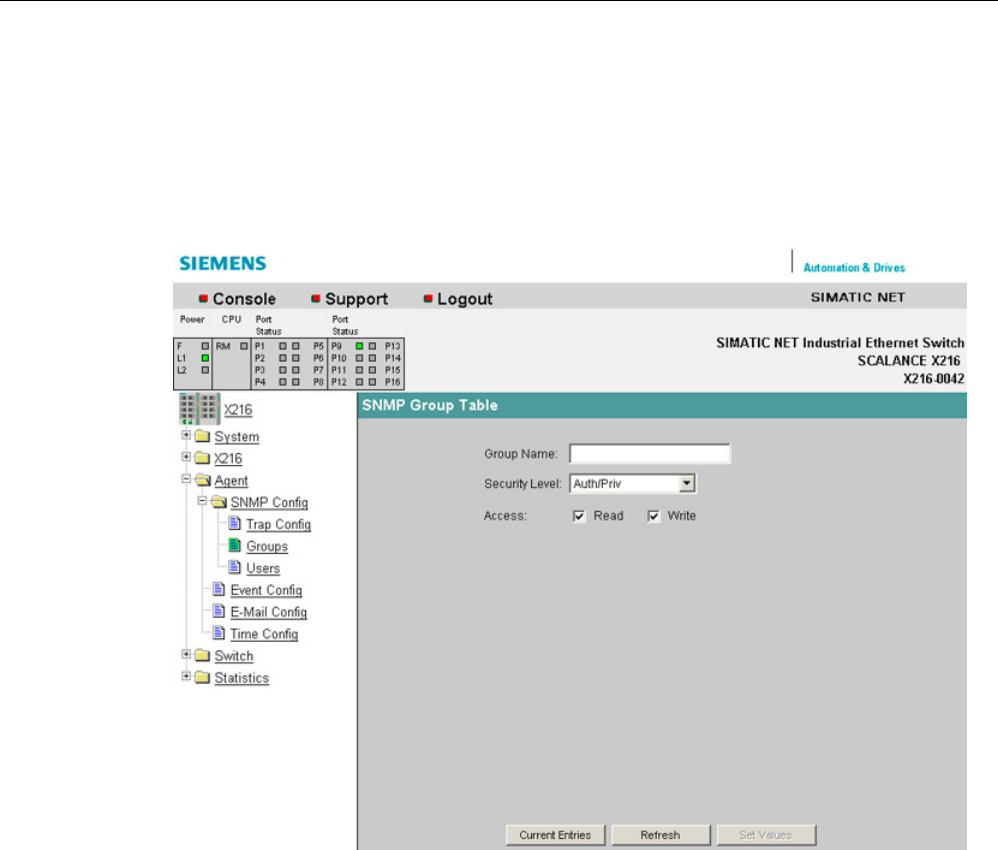Click the X216 folder icon in tree
Screen dimensions: 998x850
pyautogui.click(x=202, y=458)
